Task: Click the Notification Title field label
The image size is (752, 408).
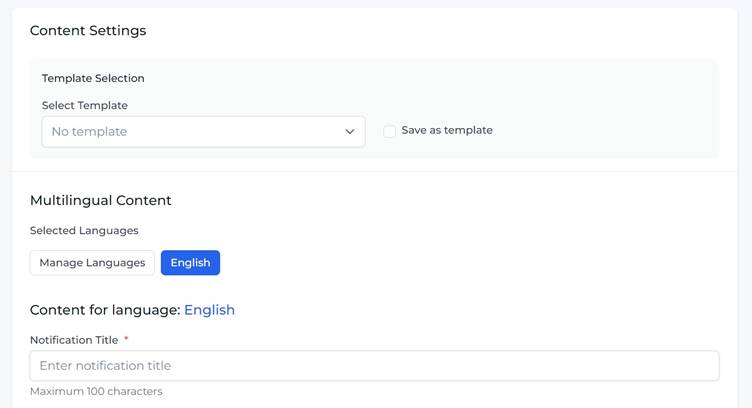Action: 74,340
